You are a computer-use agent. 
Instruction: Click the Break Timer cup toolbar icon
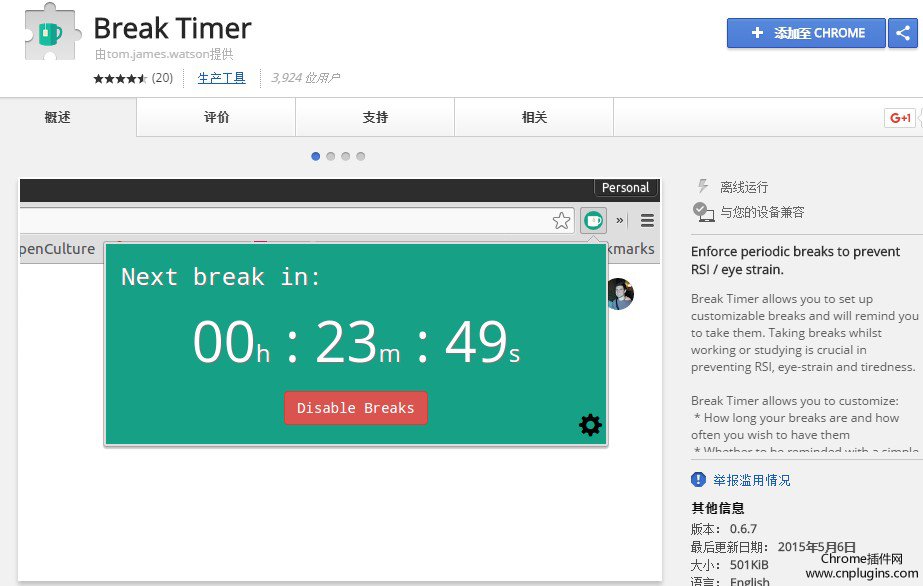[x=593, y=221]
